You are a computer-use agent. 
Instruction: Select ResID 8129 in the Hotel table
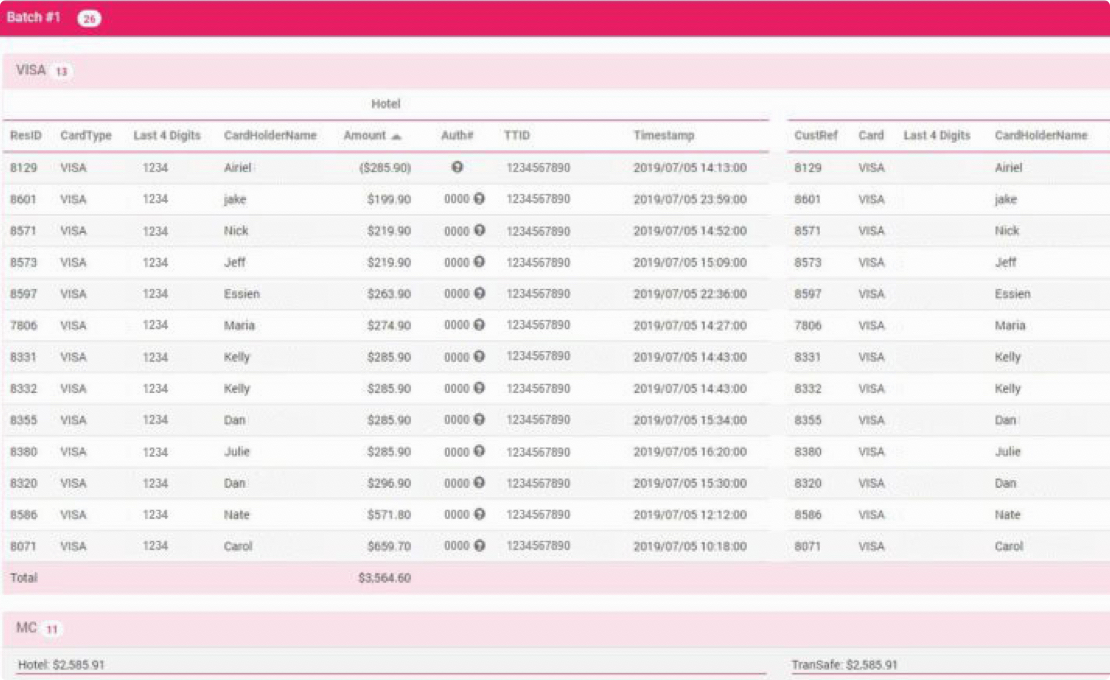23,168
